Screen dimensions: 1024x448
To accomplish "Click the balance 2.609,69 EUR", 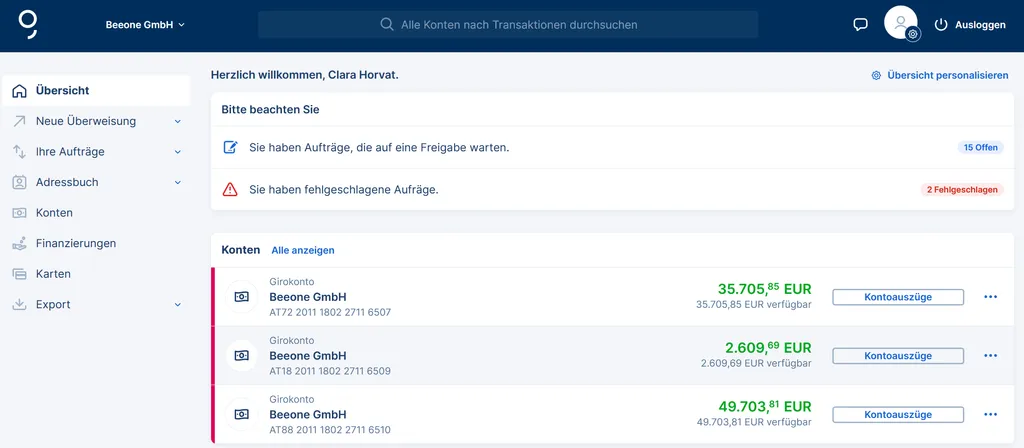I will (x=768, y=347).
